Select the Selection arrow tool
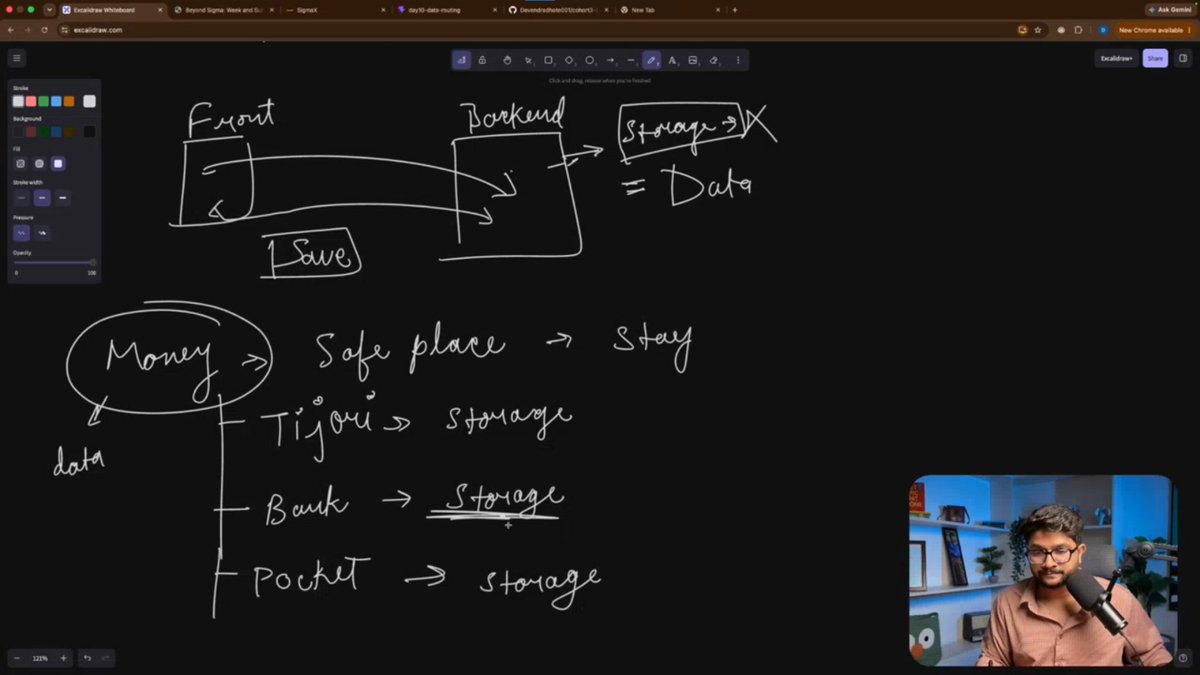This screenshot has height=675, width=1200. pos(529,60)
